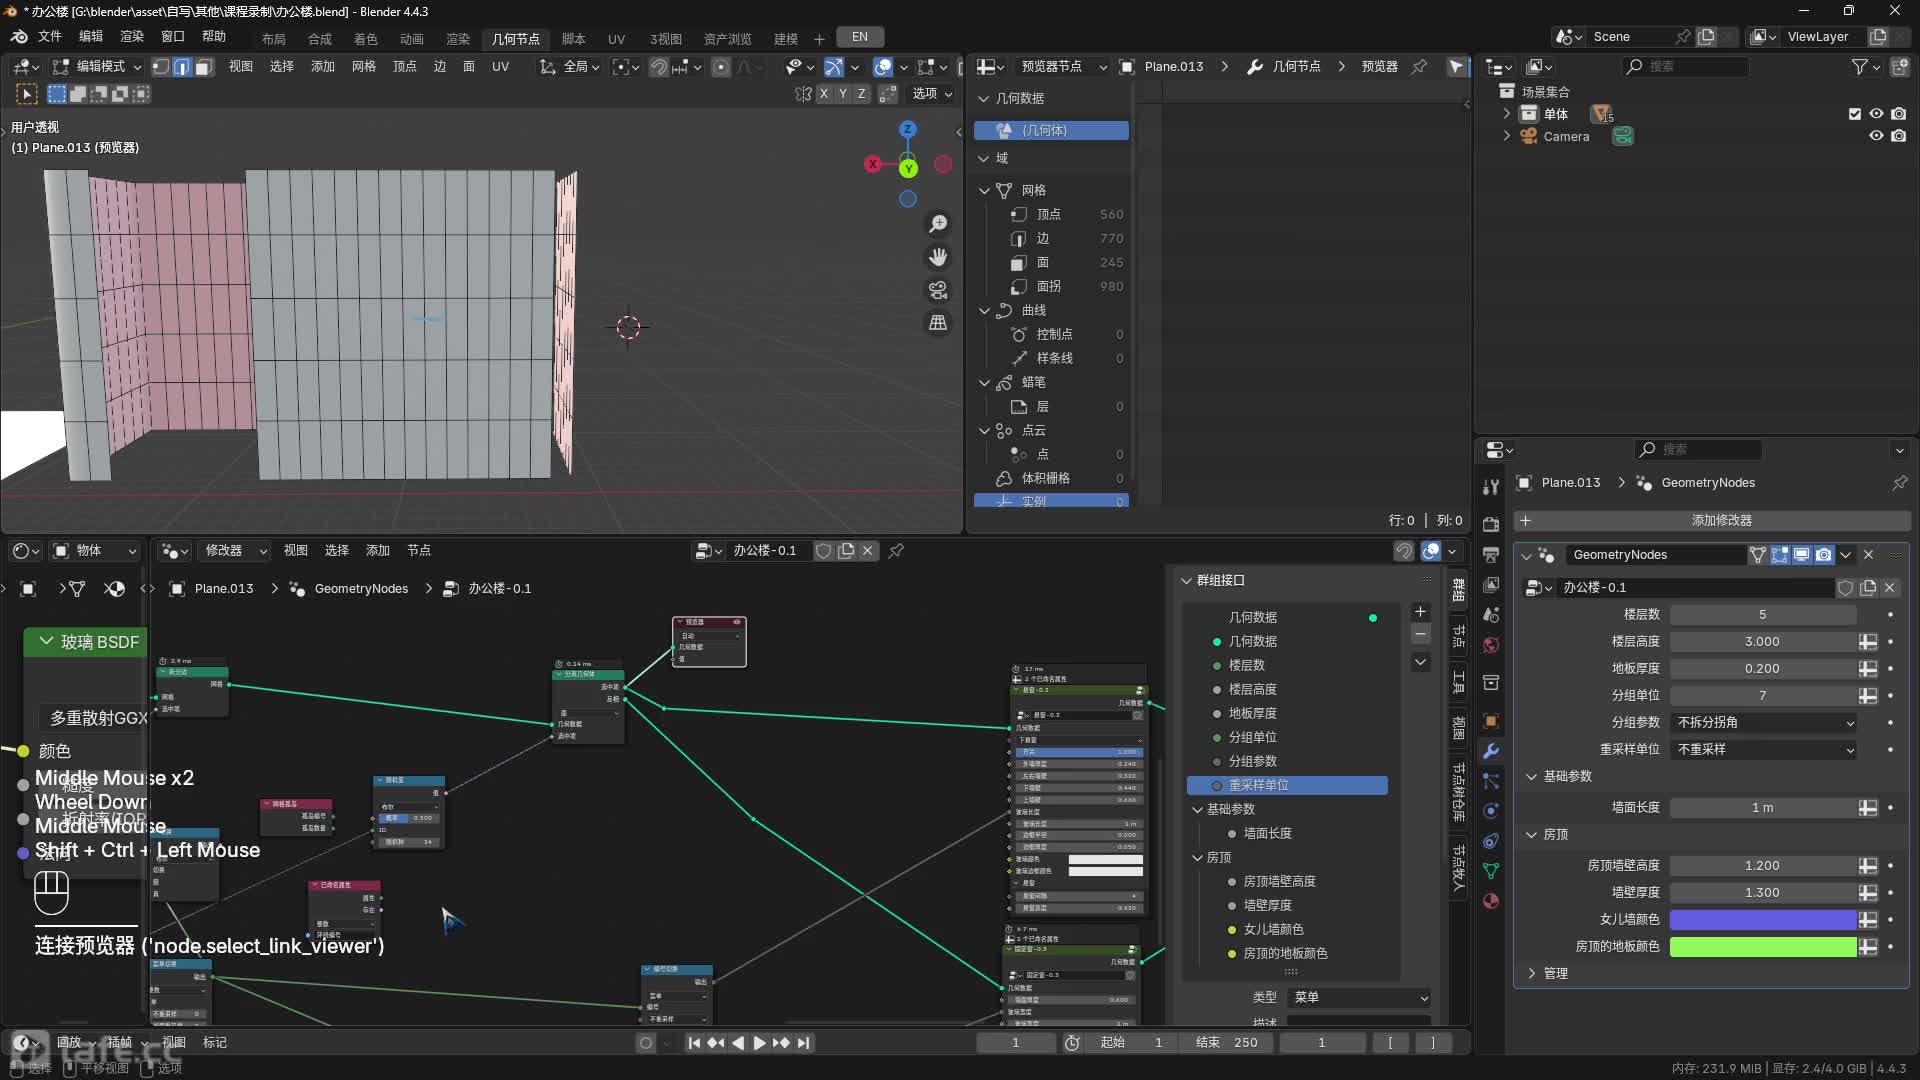Select the 重采样单位 item in interface list

coord(1288,786)
